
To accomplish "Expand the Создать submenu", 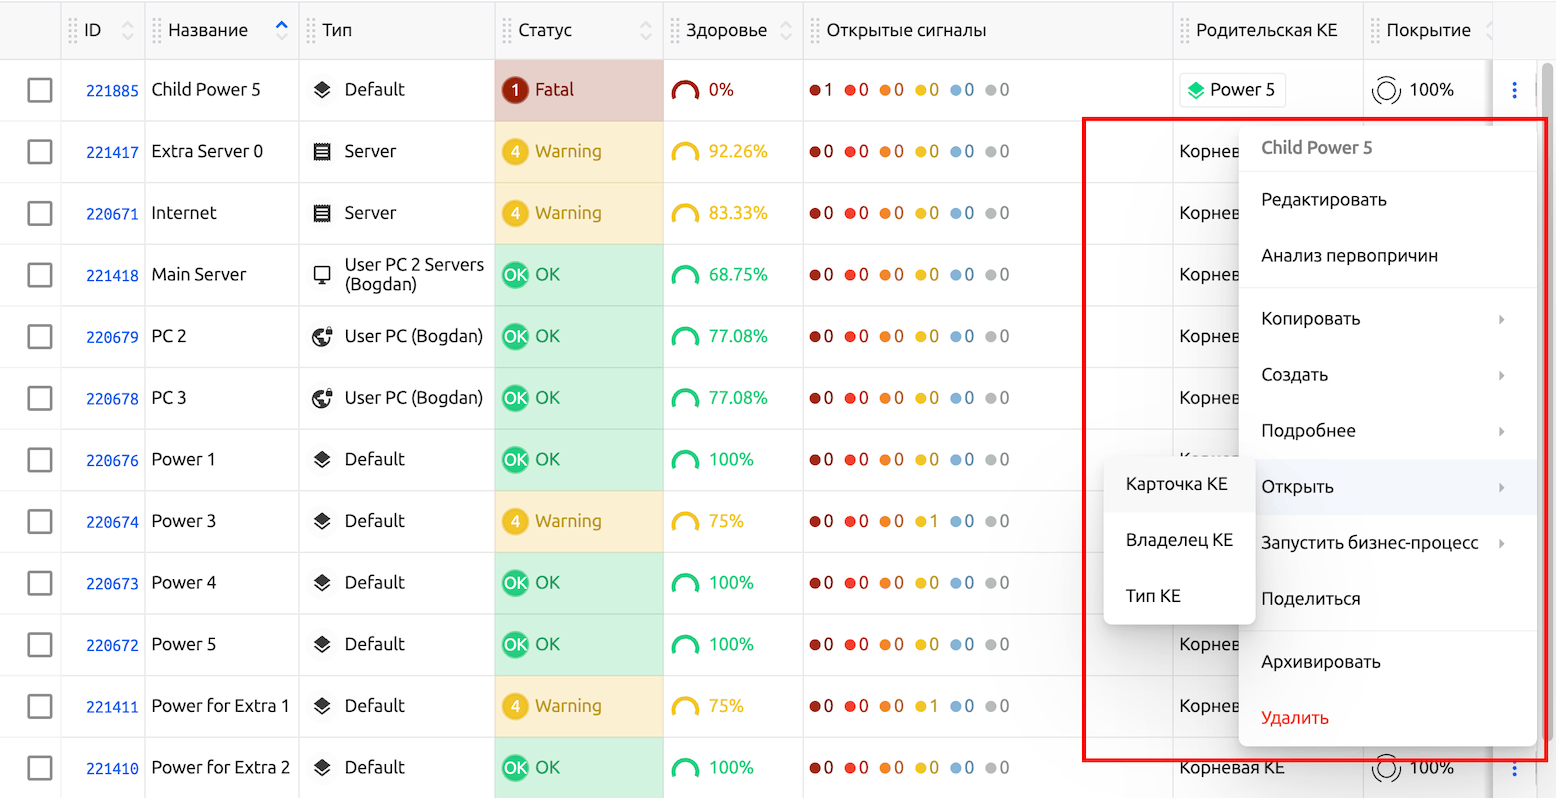I will (x=1385, y=375).
